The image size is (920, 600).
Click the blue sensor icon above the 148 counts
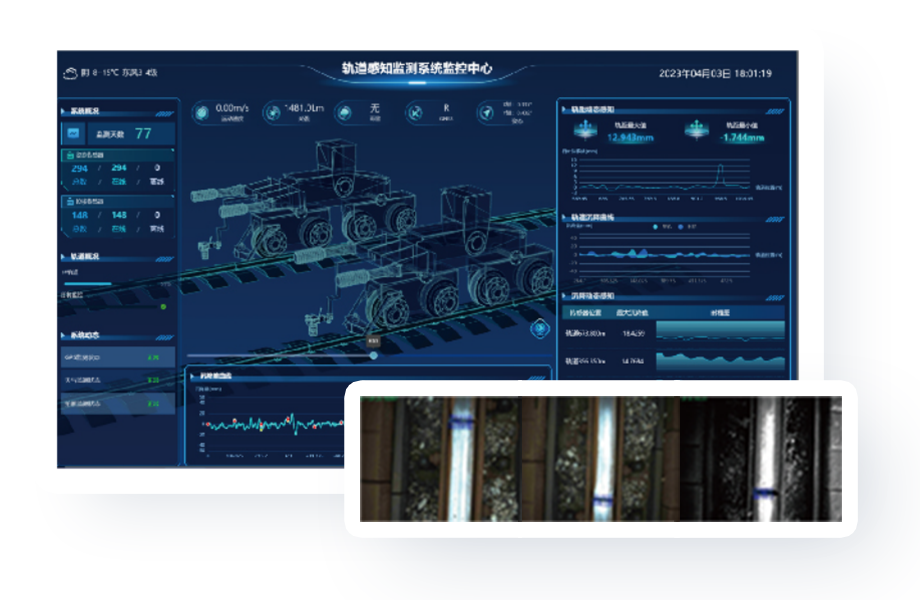pos(70,202)
